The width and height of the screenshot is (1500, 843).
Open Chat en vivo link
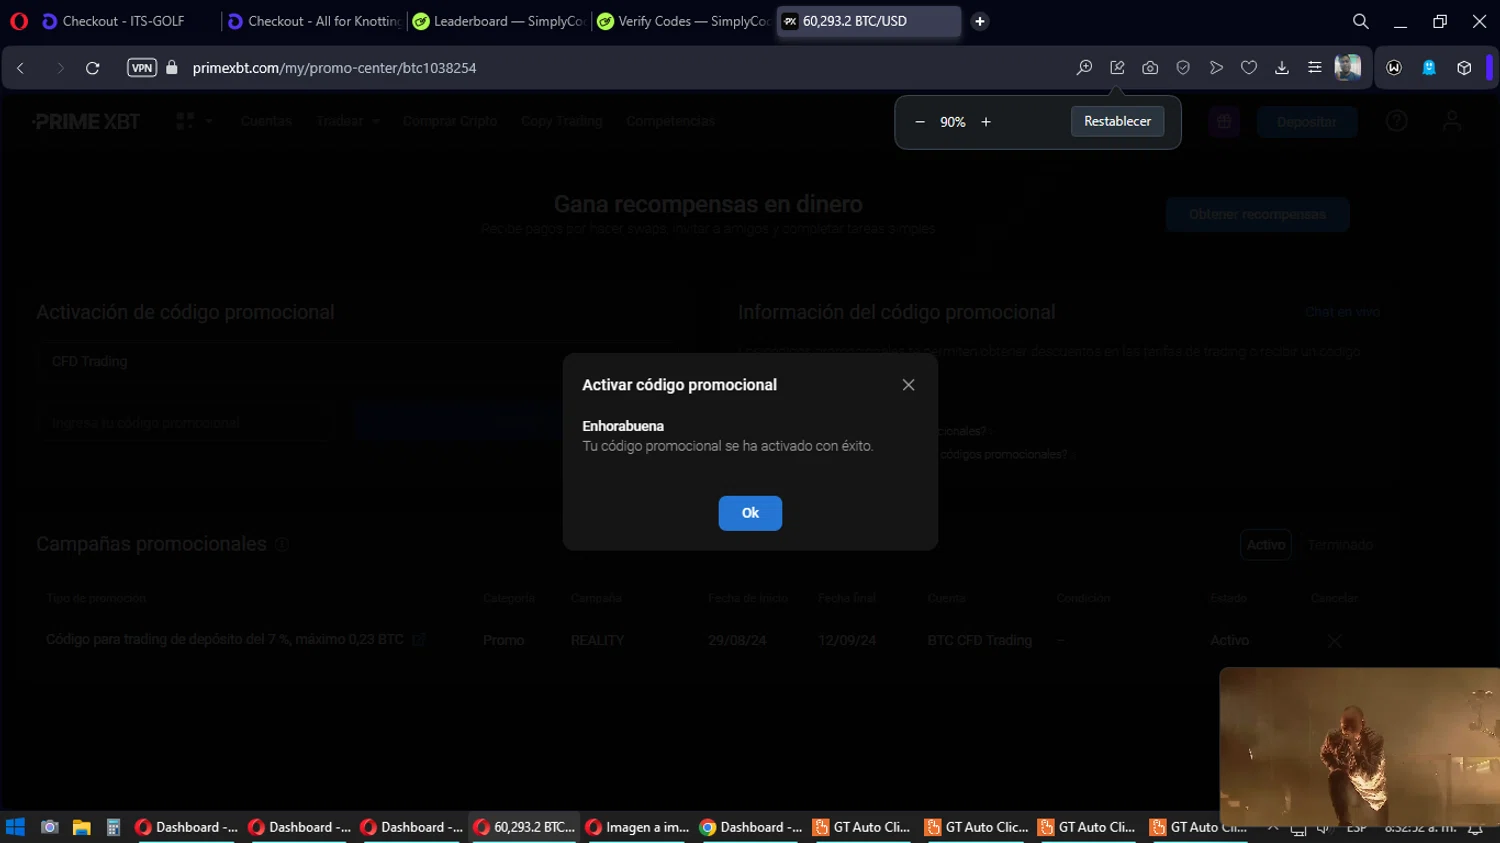[1342, 312]
